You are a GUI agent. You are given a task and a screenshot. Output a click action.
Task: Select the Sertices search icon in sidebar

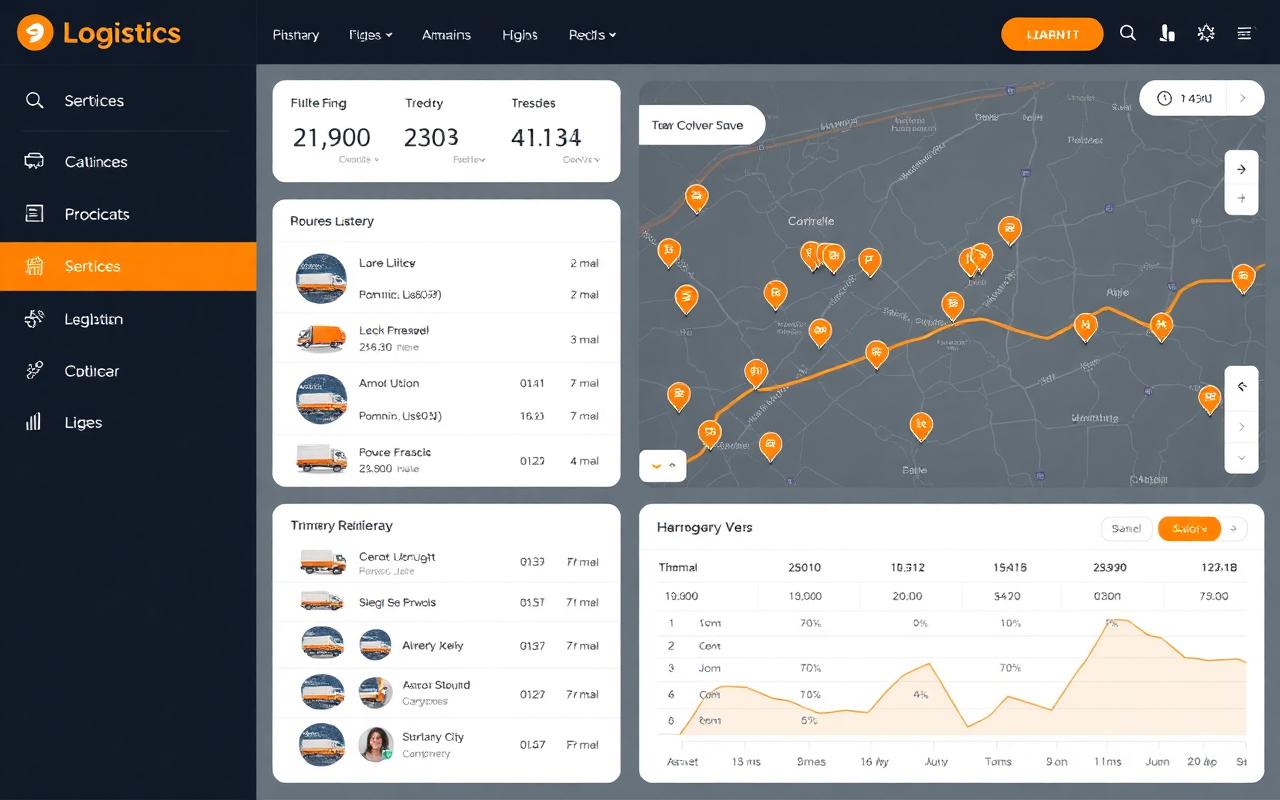tap(35, 101)
